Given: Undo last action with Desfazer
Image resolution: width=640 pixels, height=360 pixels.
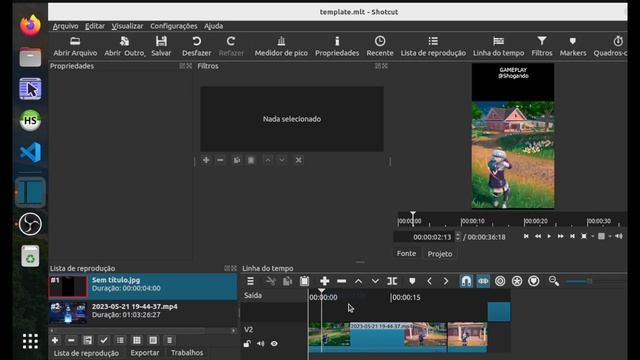Looking at the screenshot, I should [x=196, y=47].
